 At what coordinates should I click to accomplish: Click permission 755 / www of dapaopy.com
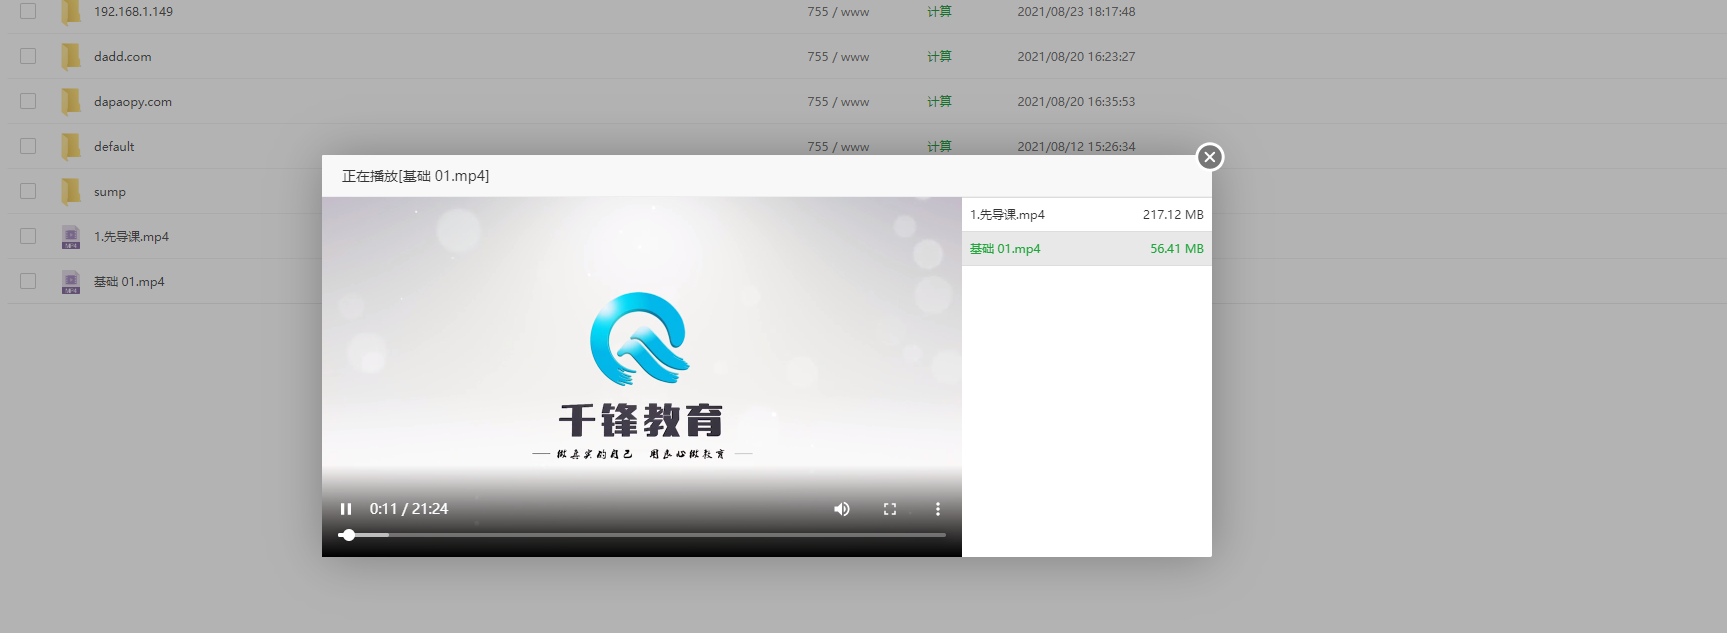(838, 102)
